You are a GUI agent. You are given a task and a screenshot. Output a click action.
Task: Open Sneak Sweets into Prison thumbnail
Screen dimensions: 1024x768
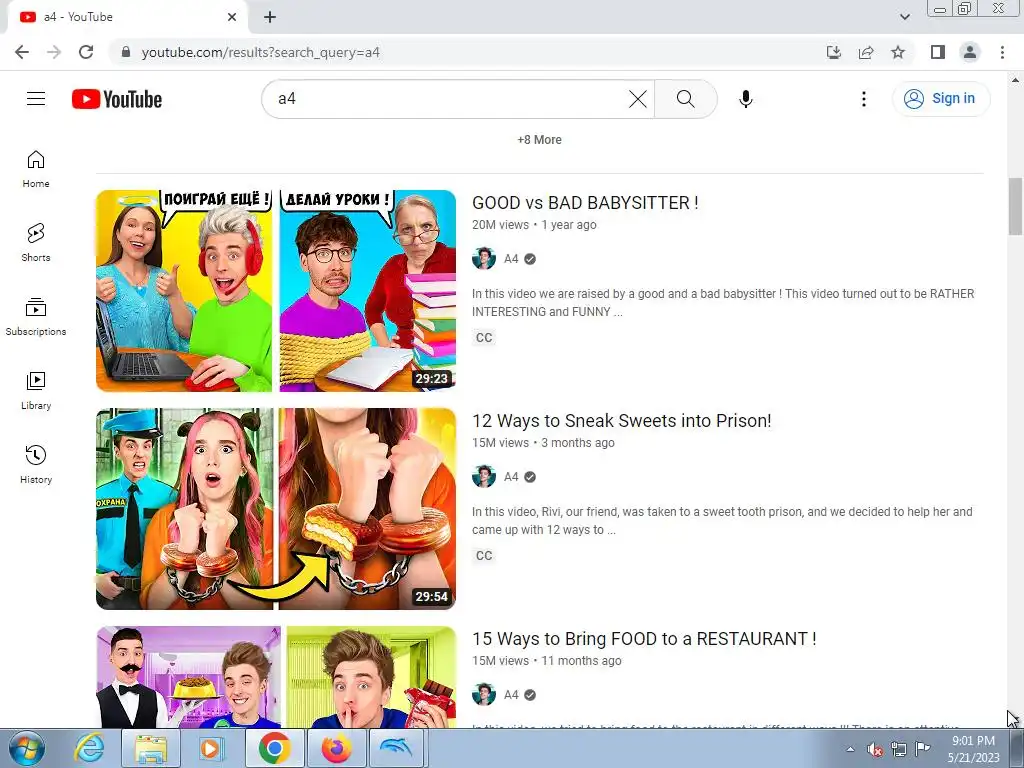tap(276, 509)
